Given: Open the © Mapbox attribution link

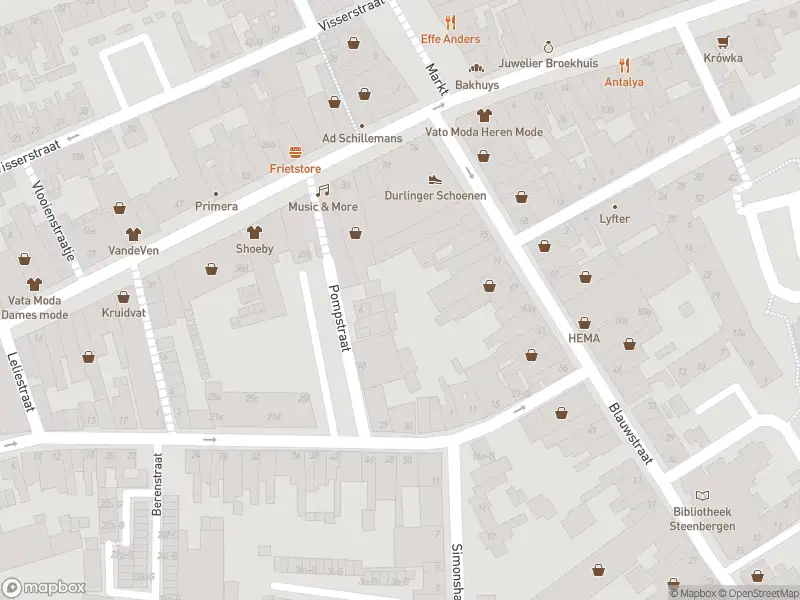Looking at the screenshot, I should (x=693, y=593).
